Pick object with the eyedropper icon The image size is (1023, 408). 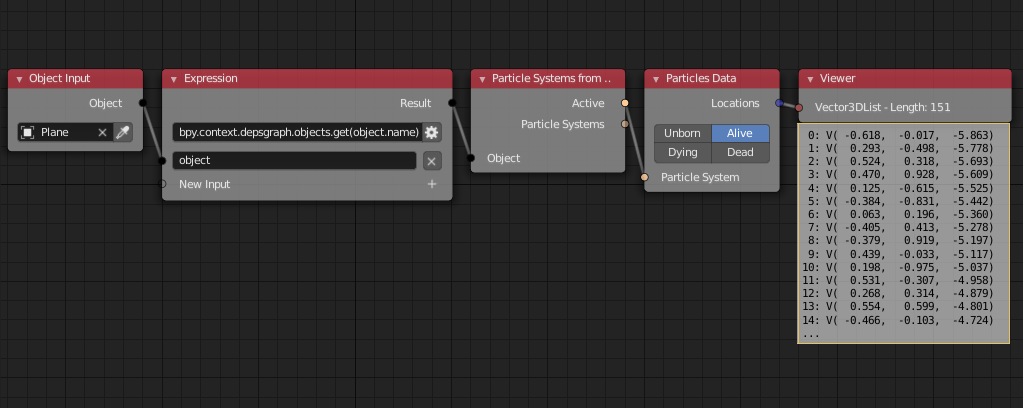pos(123,133)
